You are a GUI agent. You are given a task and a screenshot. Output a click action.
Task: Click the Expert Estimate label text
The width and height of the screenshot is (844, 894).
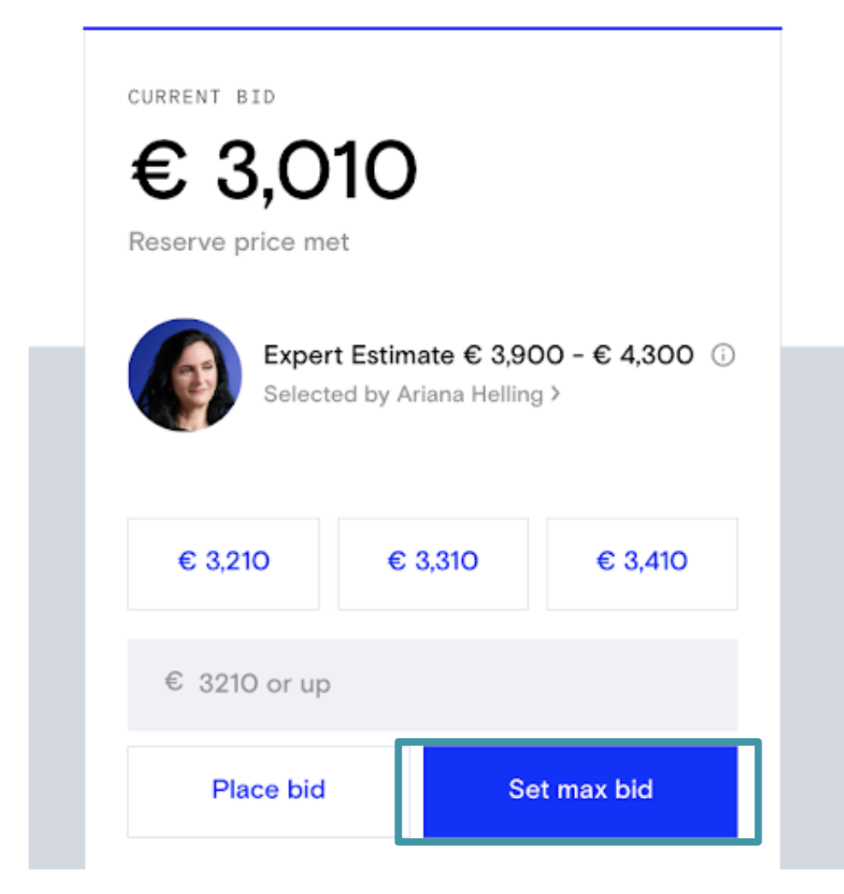pyautogui.click(x=358, y=355)
